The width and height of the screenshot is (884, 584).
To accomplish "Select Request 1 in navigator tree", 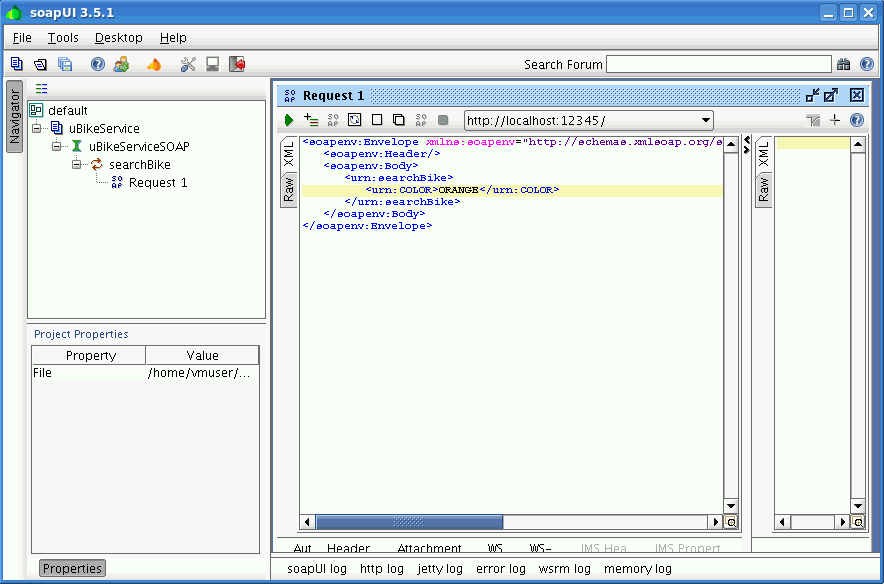I will [x=158, y=183].
